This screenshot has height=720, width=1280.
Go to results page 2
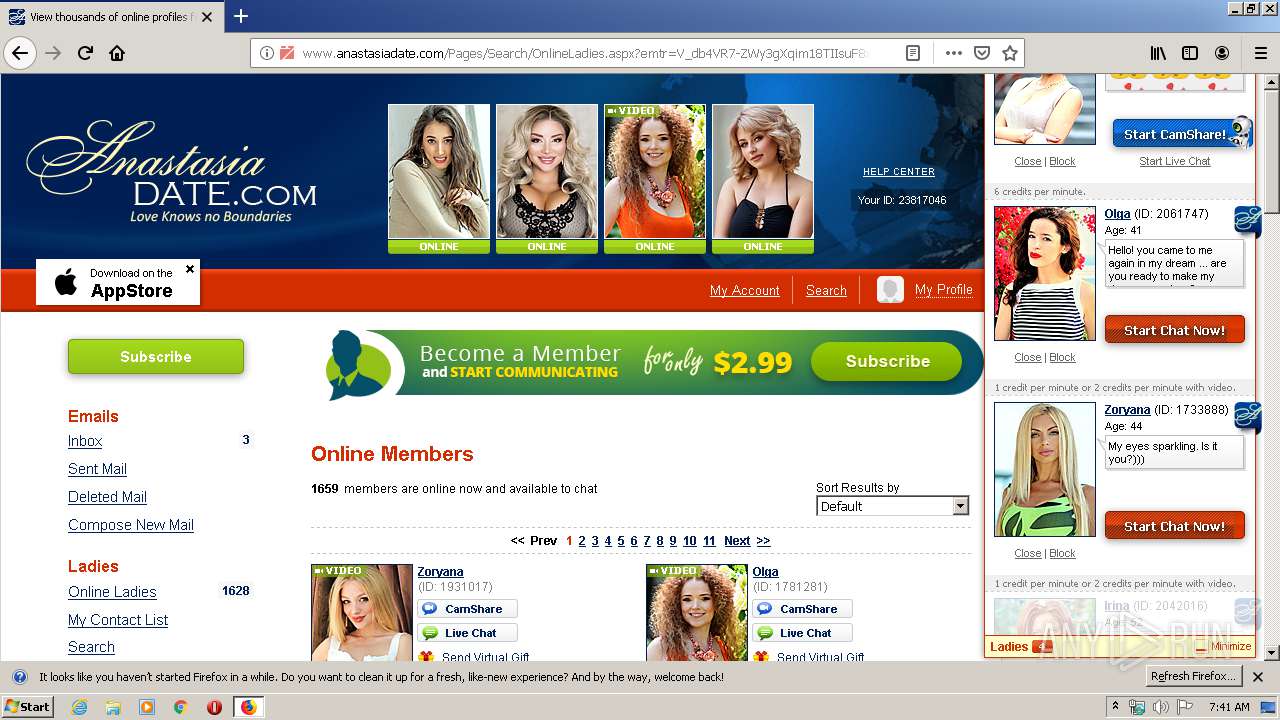click(582, 541)
